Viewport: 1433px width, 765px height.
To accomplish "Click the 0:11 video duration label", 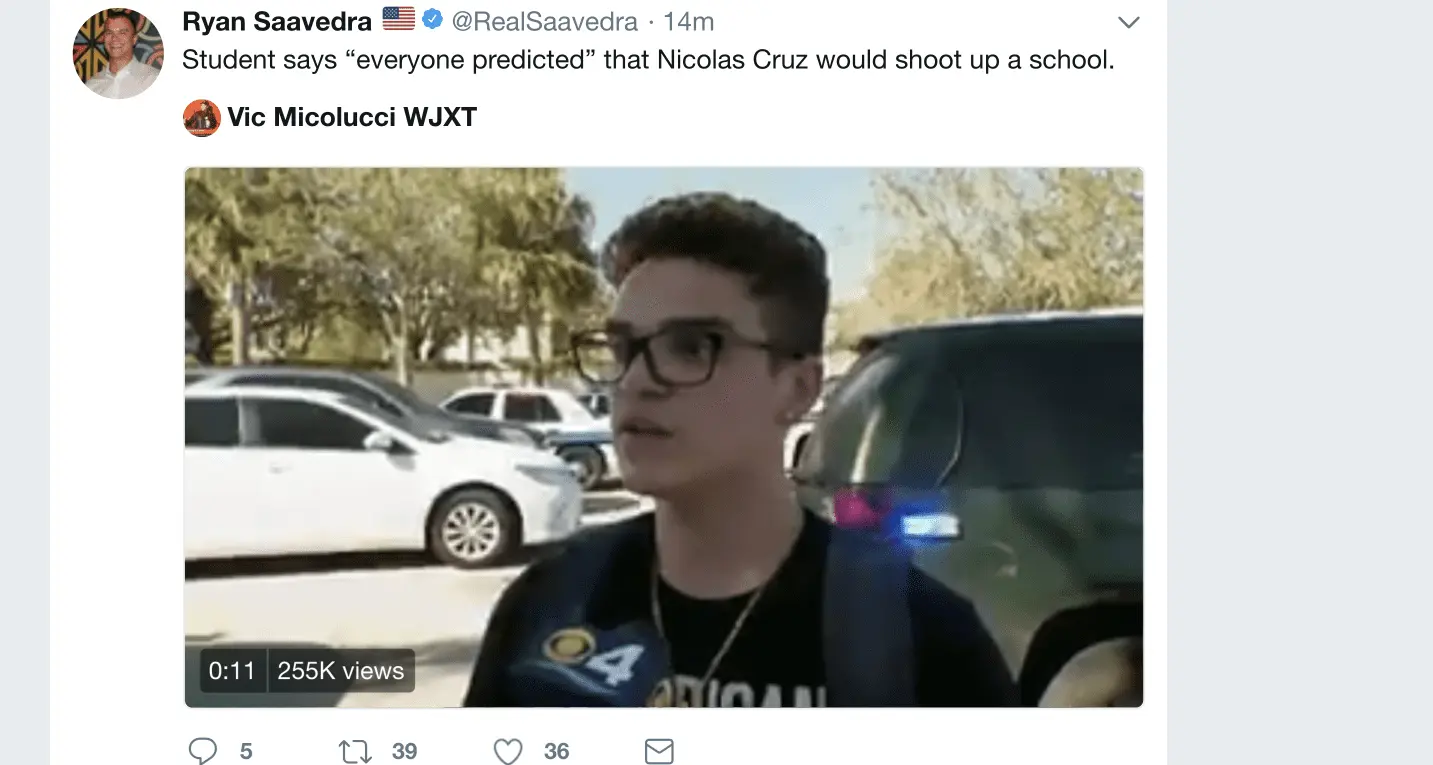I will [x=232, y=671].
